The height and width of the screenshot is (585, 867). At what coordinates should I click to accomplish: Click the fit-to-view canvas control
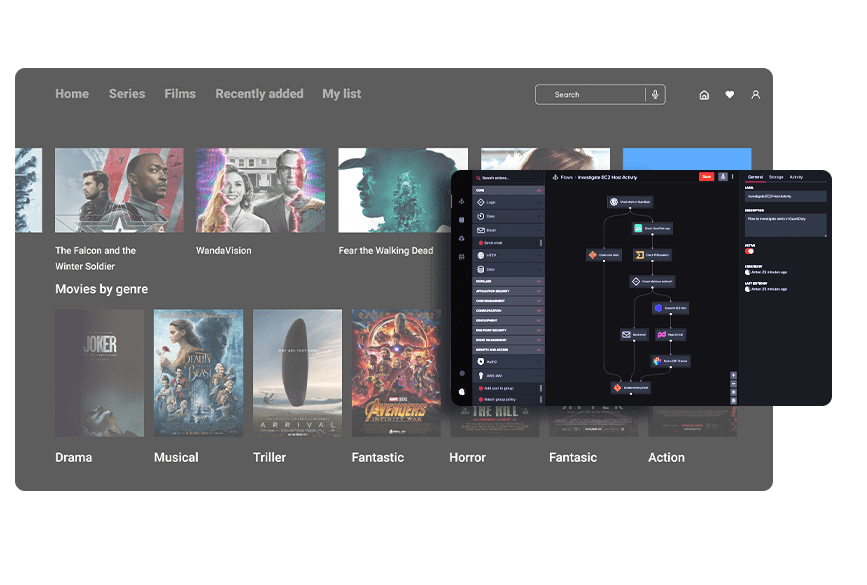point(734,393)
